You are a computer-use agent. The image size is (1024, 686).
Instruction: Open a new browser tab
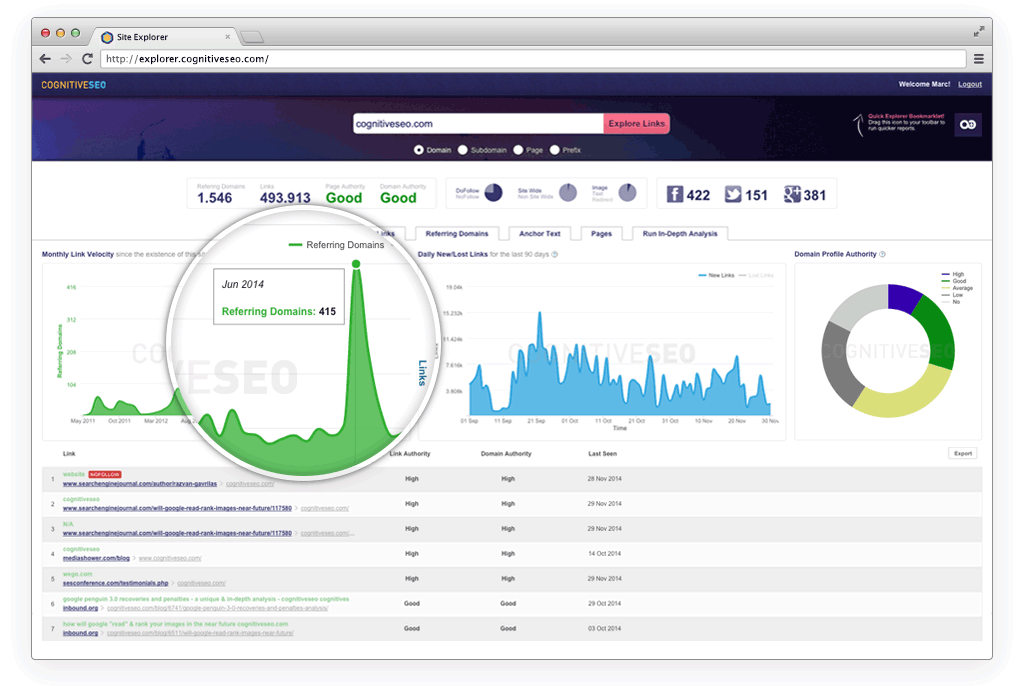251,37
